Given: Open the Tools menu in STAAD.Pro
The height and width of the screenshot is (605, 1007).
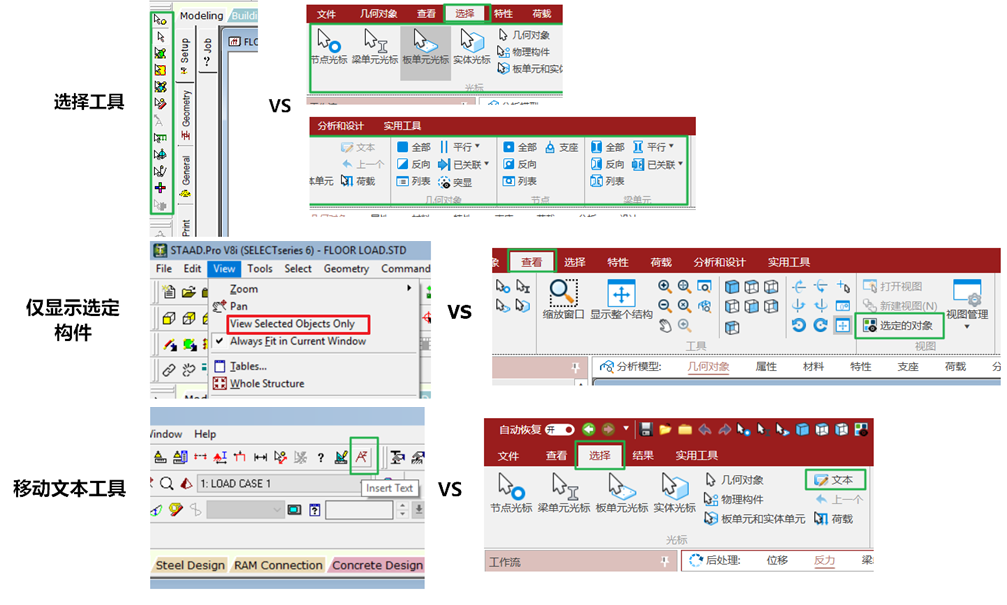Looking at the screenshot, I should (259, 268).
